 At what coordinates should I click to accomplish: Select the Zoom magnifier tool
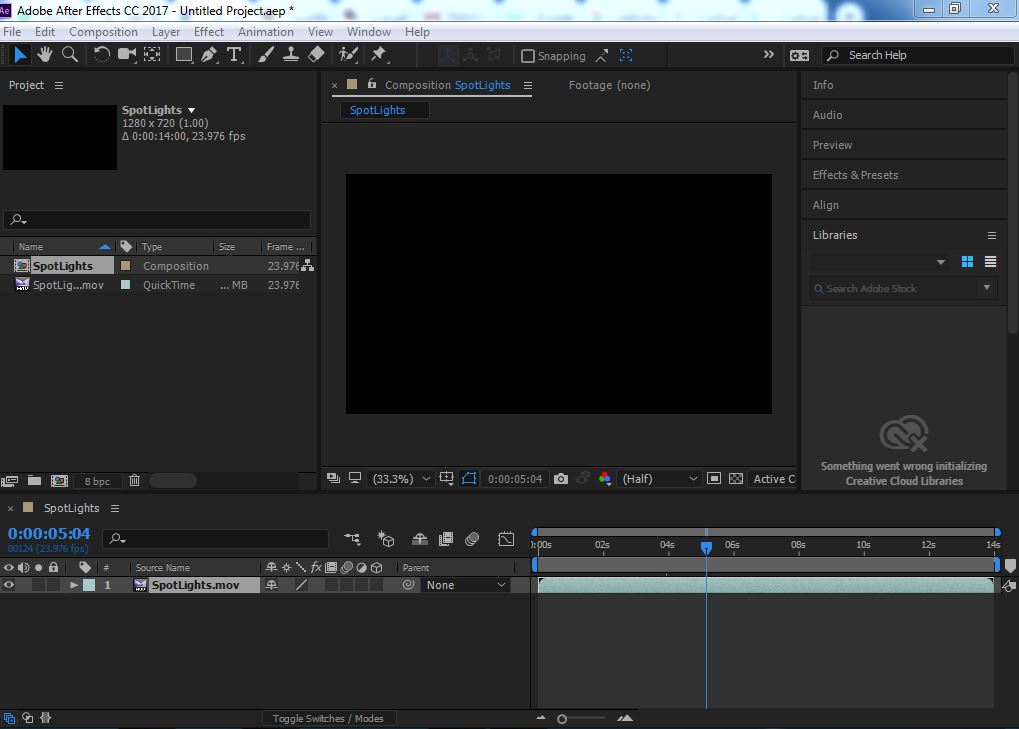[x=70, y=55]
